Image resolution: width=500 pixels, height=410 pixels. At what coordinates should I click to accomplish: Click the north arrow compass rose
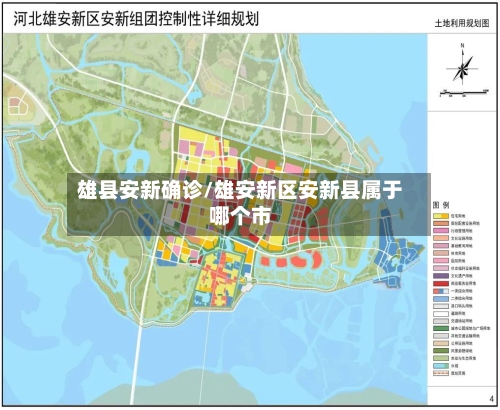pos(463,64)
